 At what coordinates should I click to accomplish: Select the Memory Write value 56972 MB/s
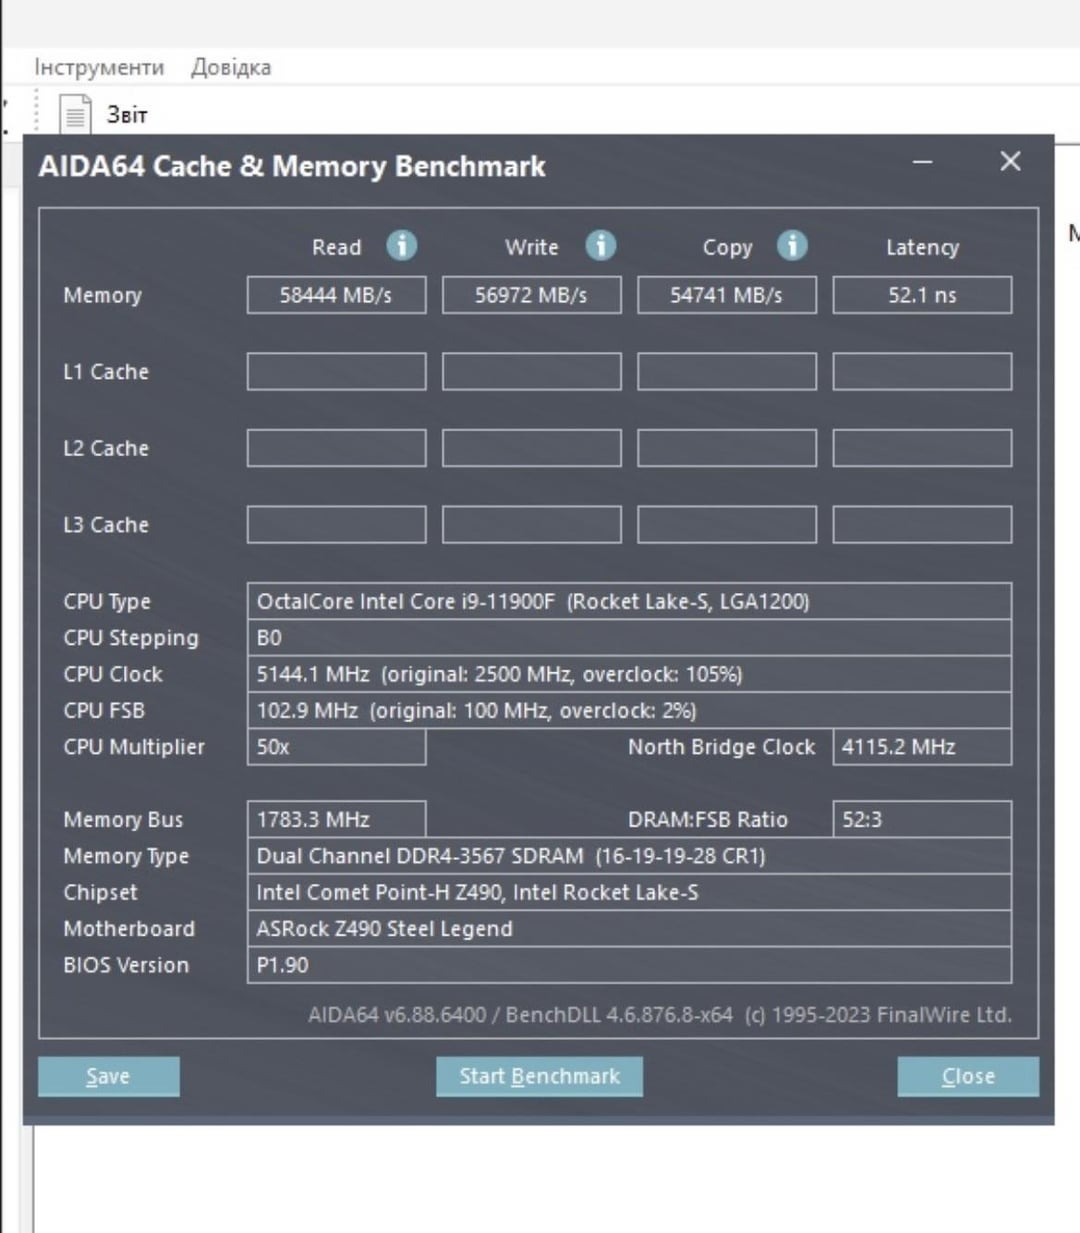point(531,295)
